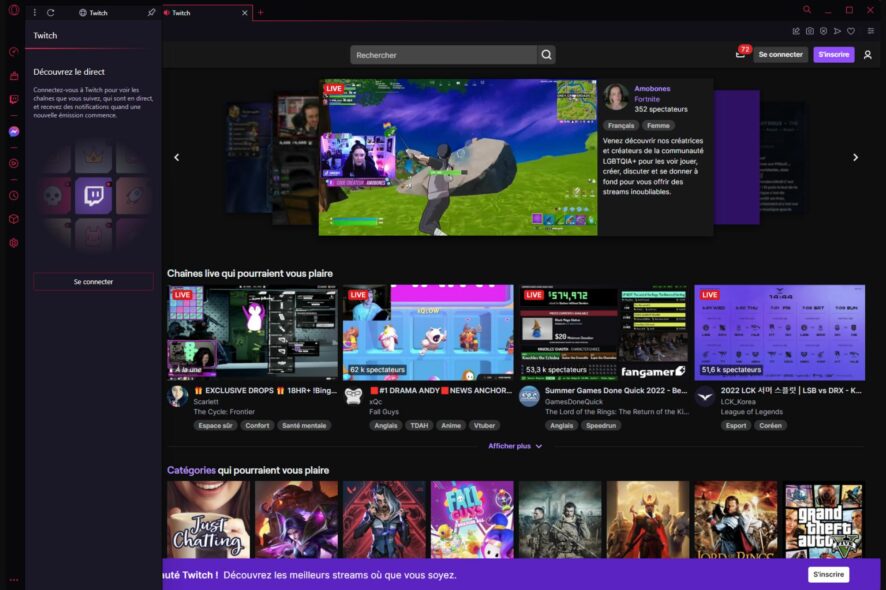886x590 pixels.
Task: Click into the Rechercher search field
Action: (x=444, y=55)
